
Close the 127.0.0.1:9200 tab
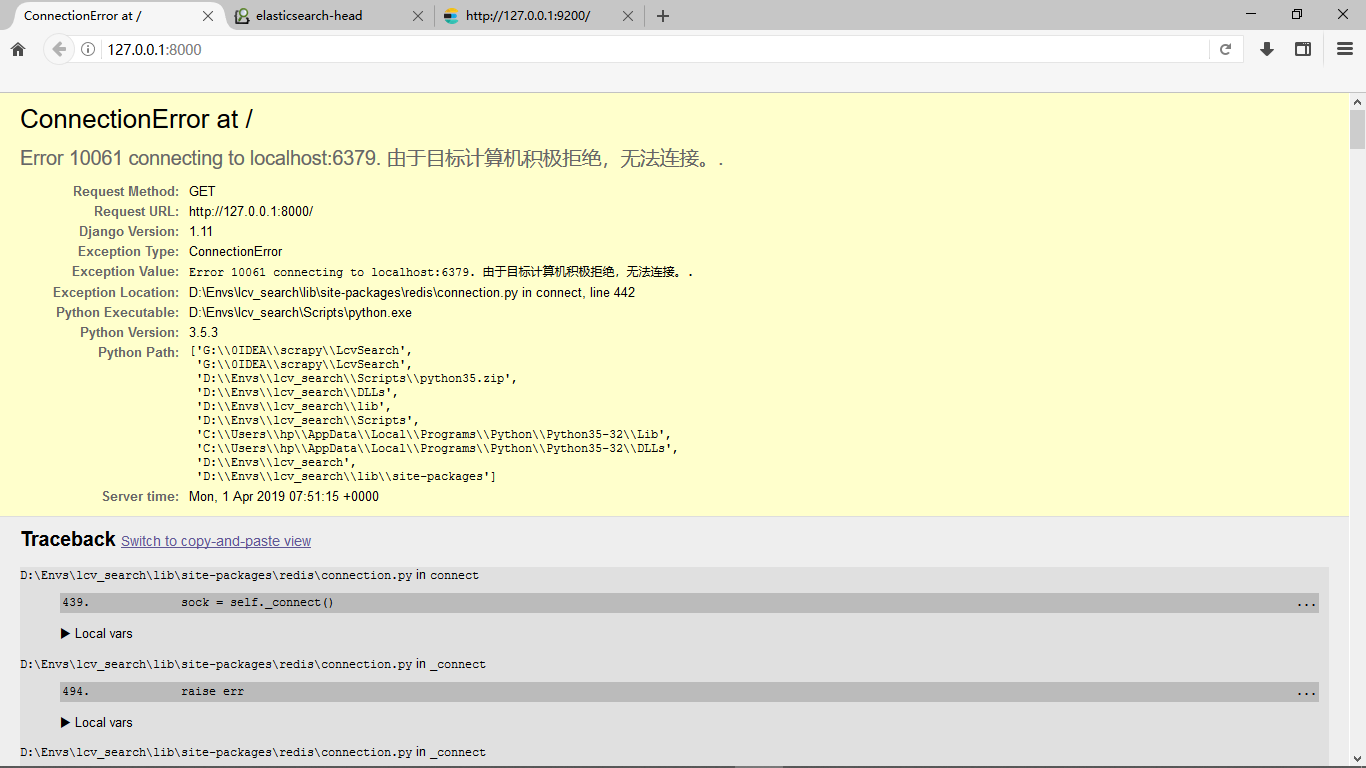[x=628, y=16]
